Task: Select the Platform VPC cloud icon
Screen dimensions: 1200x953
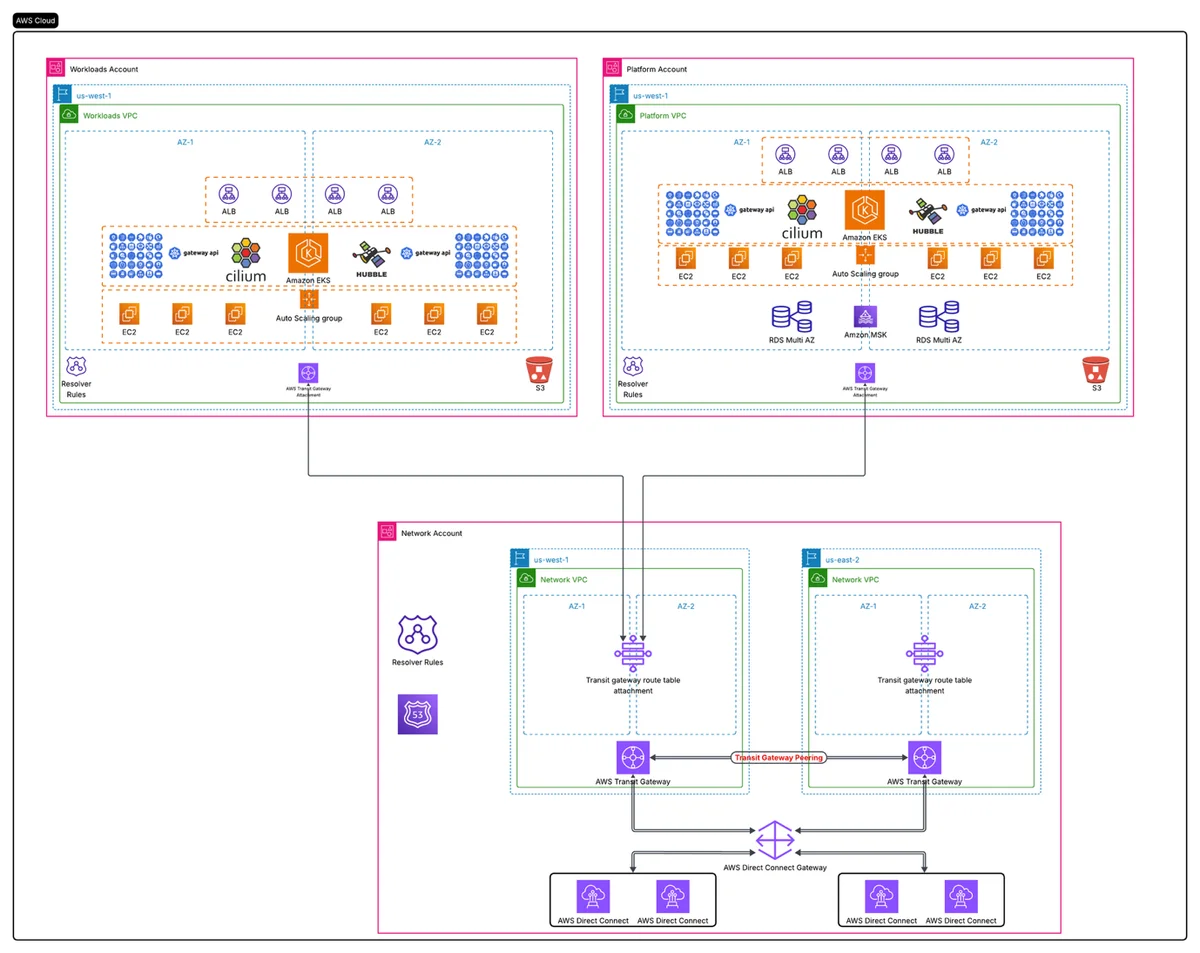Action: (x=625, y=114)
